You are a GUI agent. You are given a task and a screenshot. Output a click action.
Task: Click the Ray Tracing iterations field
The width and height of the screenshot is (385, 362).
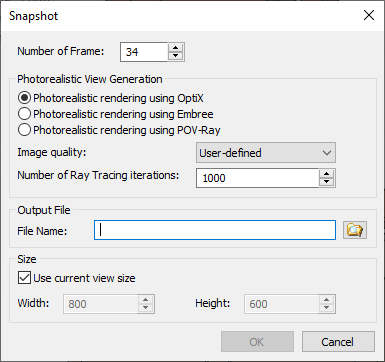pos(257,178)
